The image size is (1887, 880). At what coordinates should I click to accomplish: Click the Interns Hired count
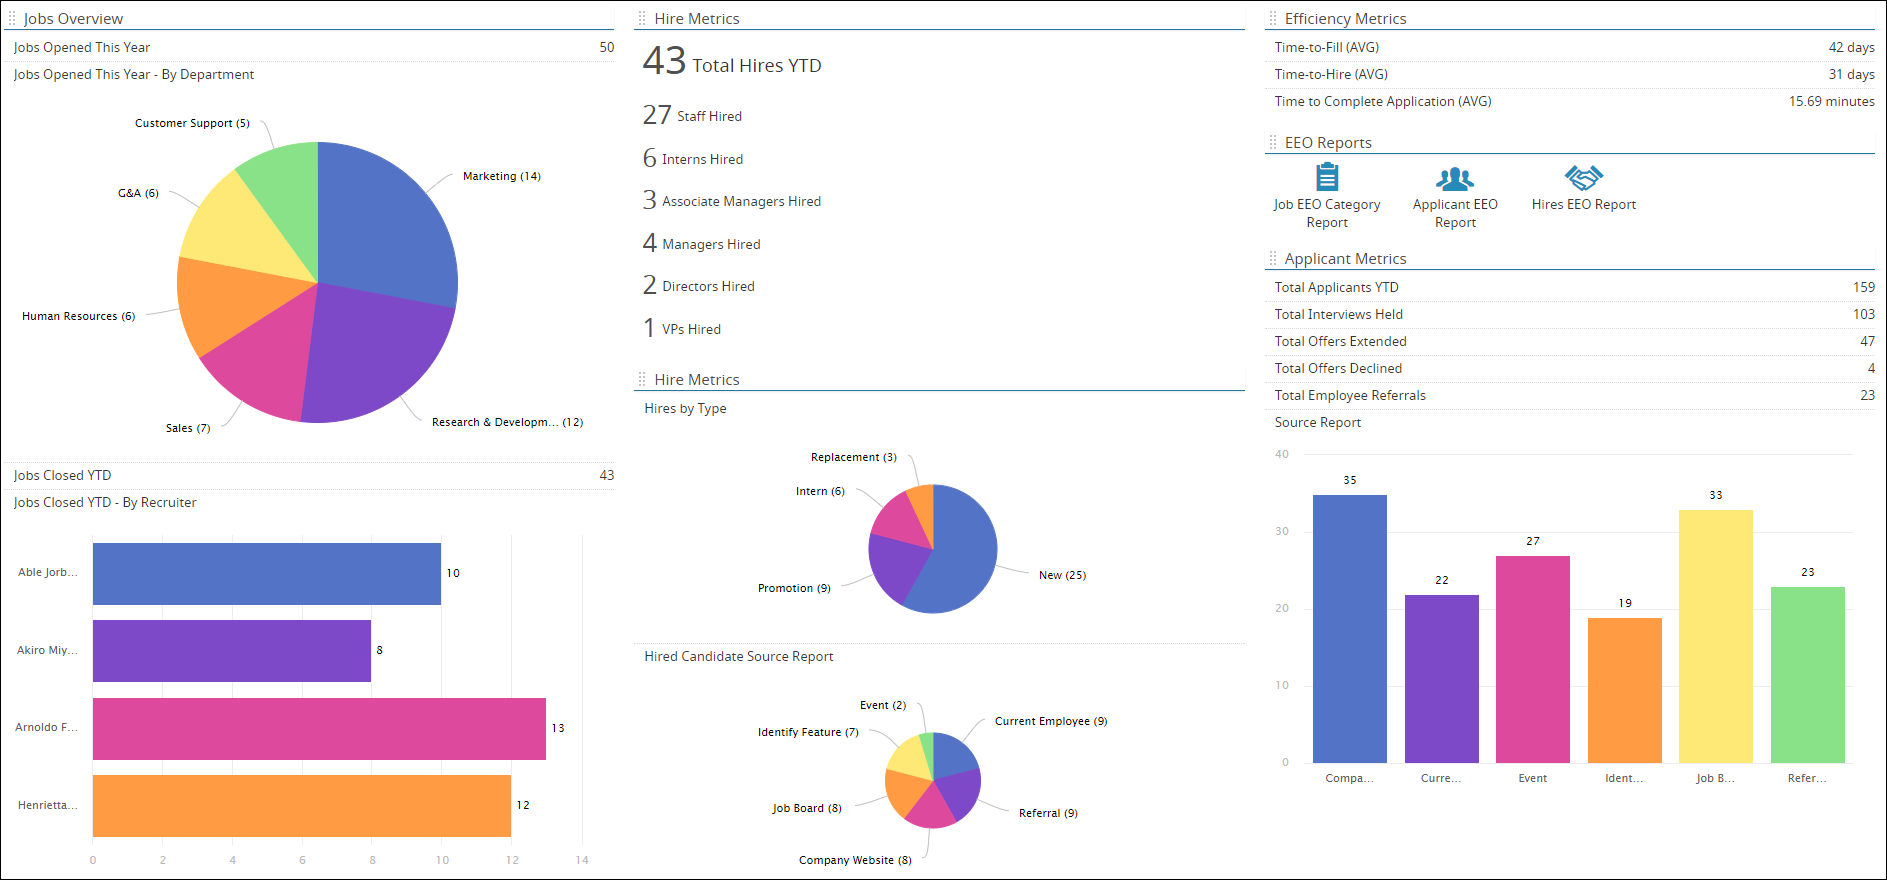(650, 158)
